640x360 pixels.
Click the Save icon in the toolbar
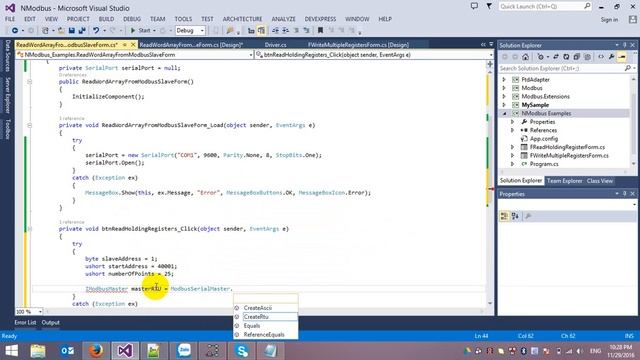coord(72,31)
